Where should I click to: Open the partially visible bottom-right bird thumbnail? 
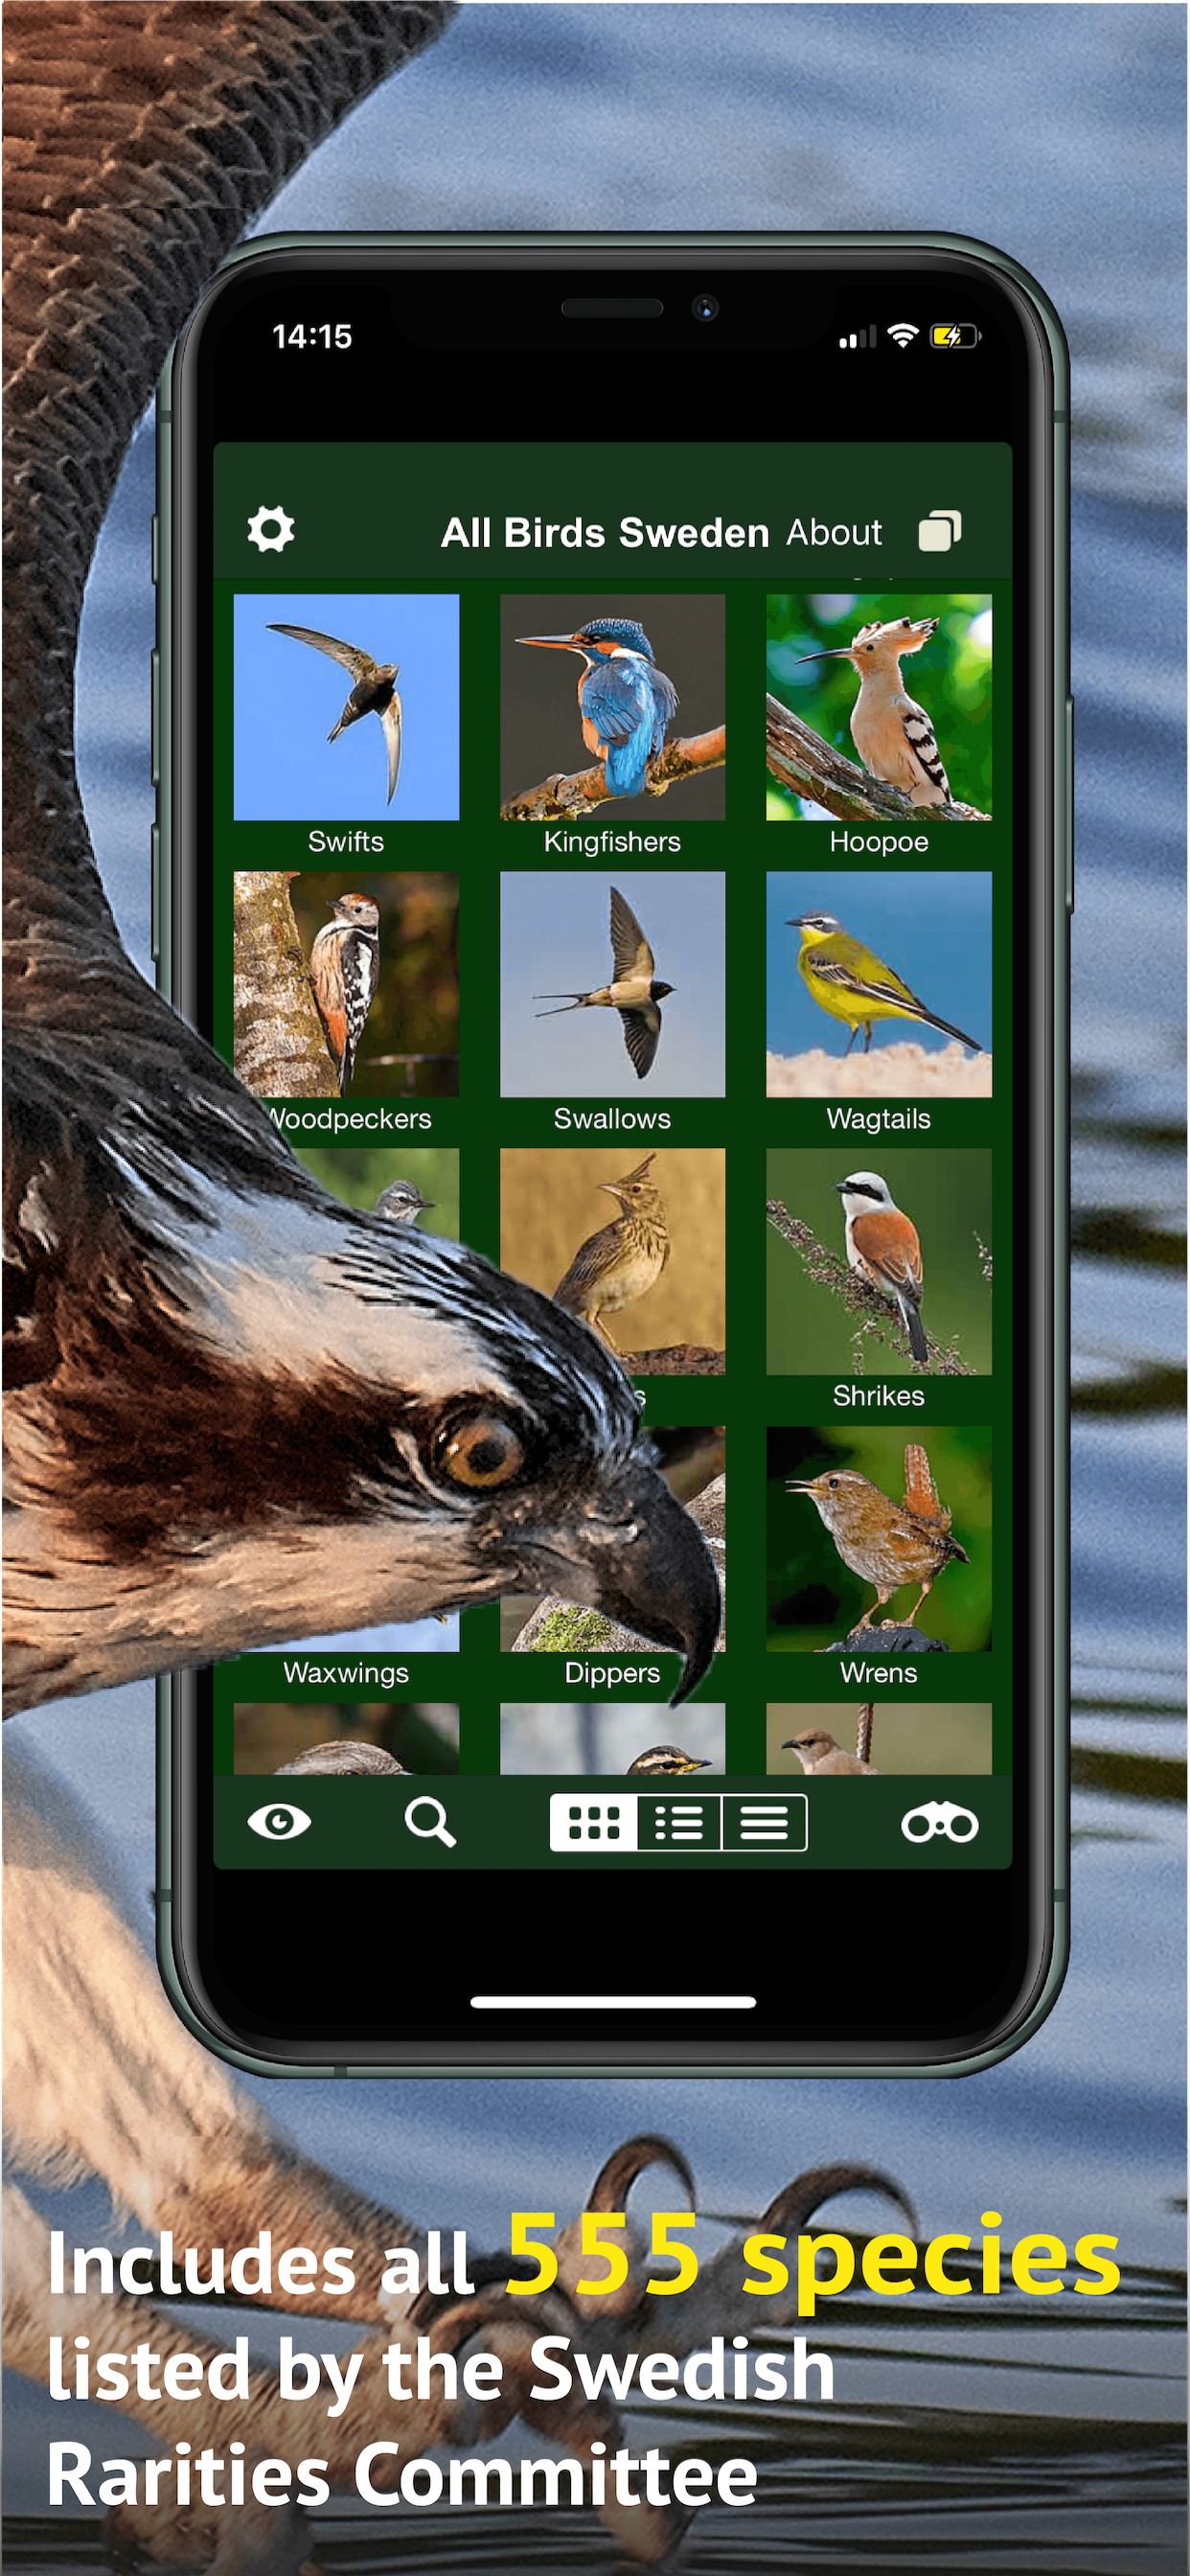[879, 1739]
